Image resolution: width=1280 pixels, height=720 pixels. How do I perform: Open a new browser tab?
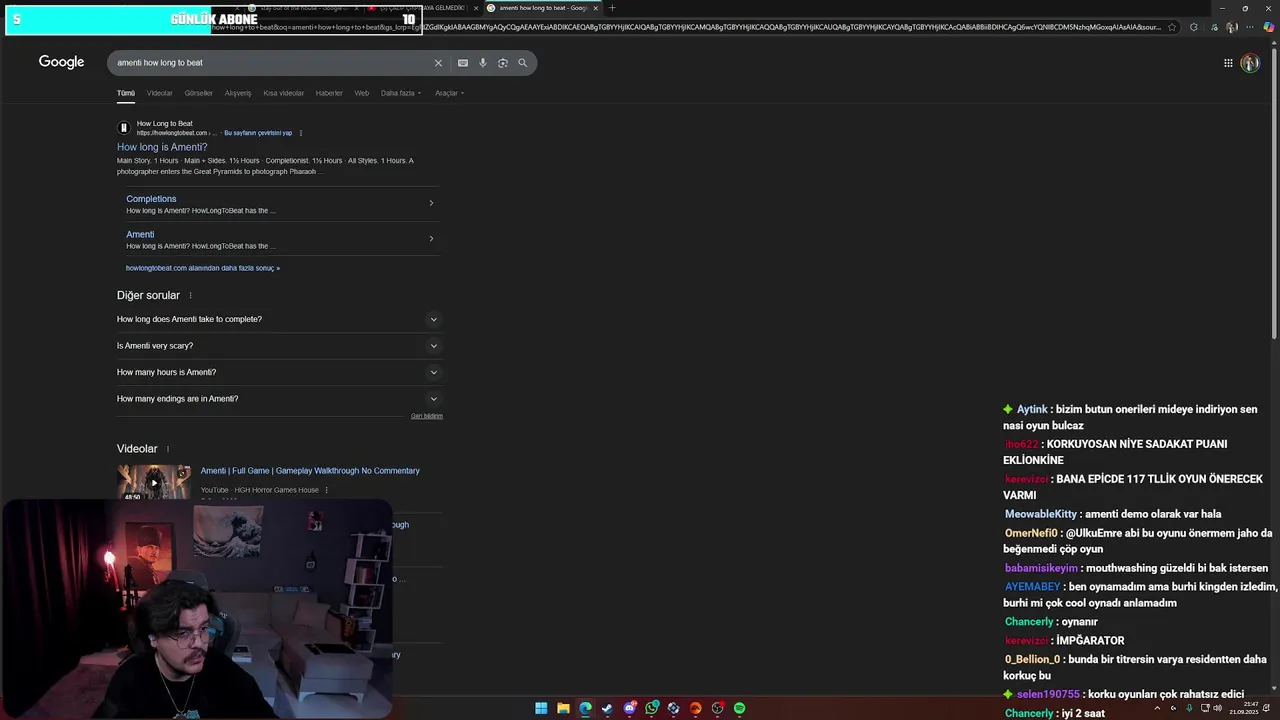click(612, 8)
